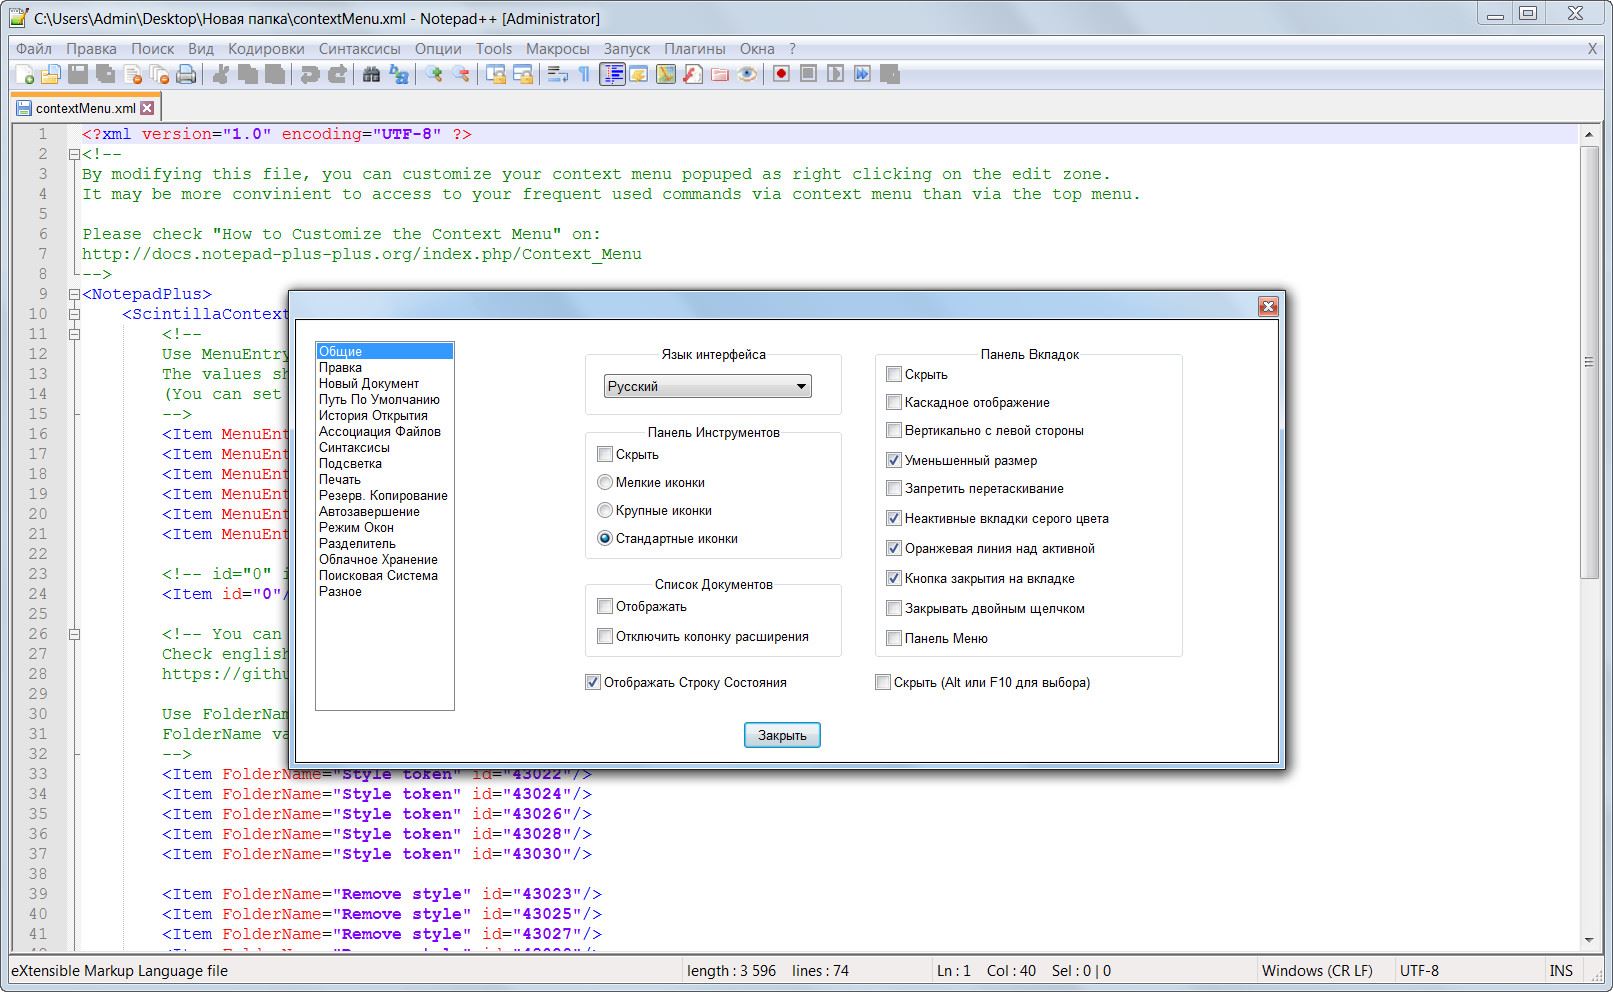Click the document monitoring eye icon
Viewport: 1613px width, 992px height.
747,74
